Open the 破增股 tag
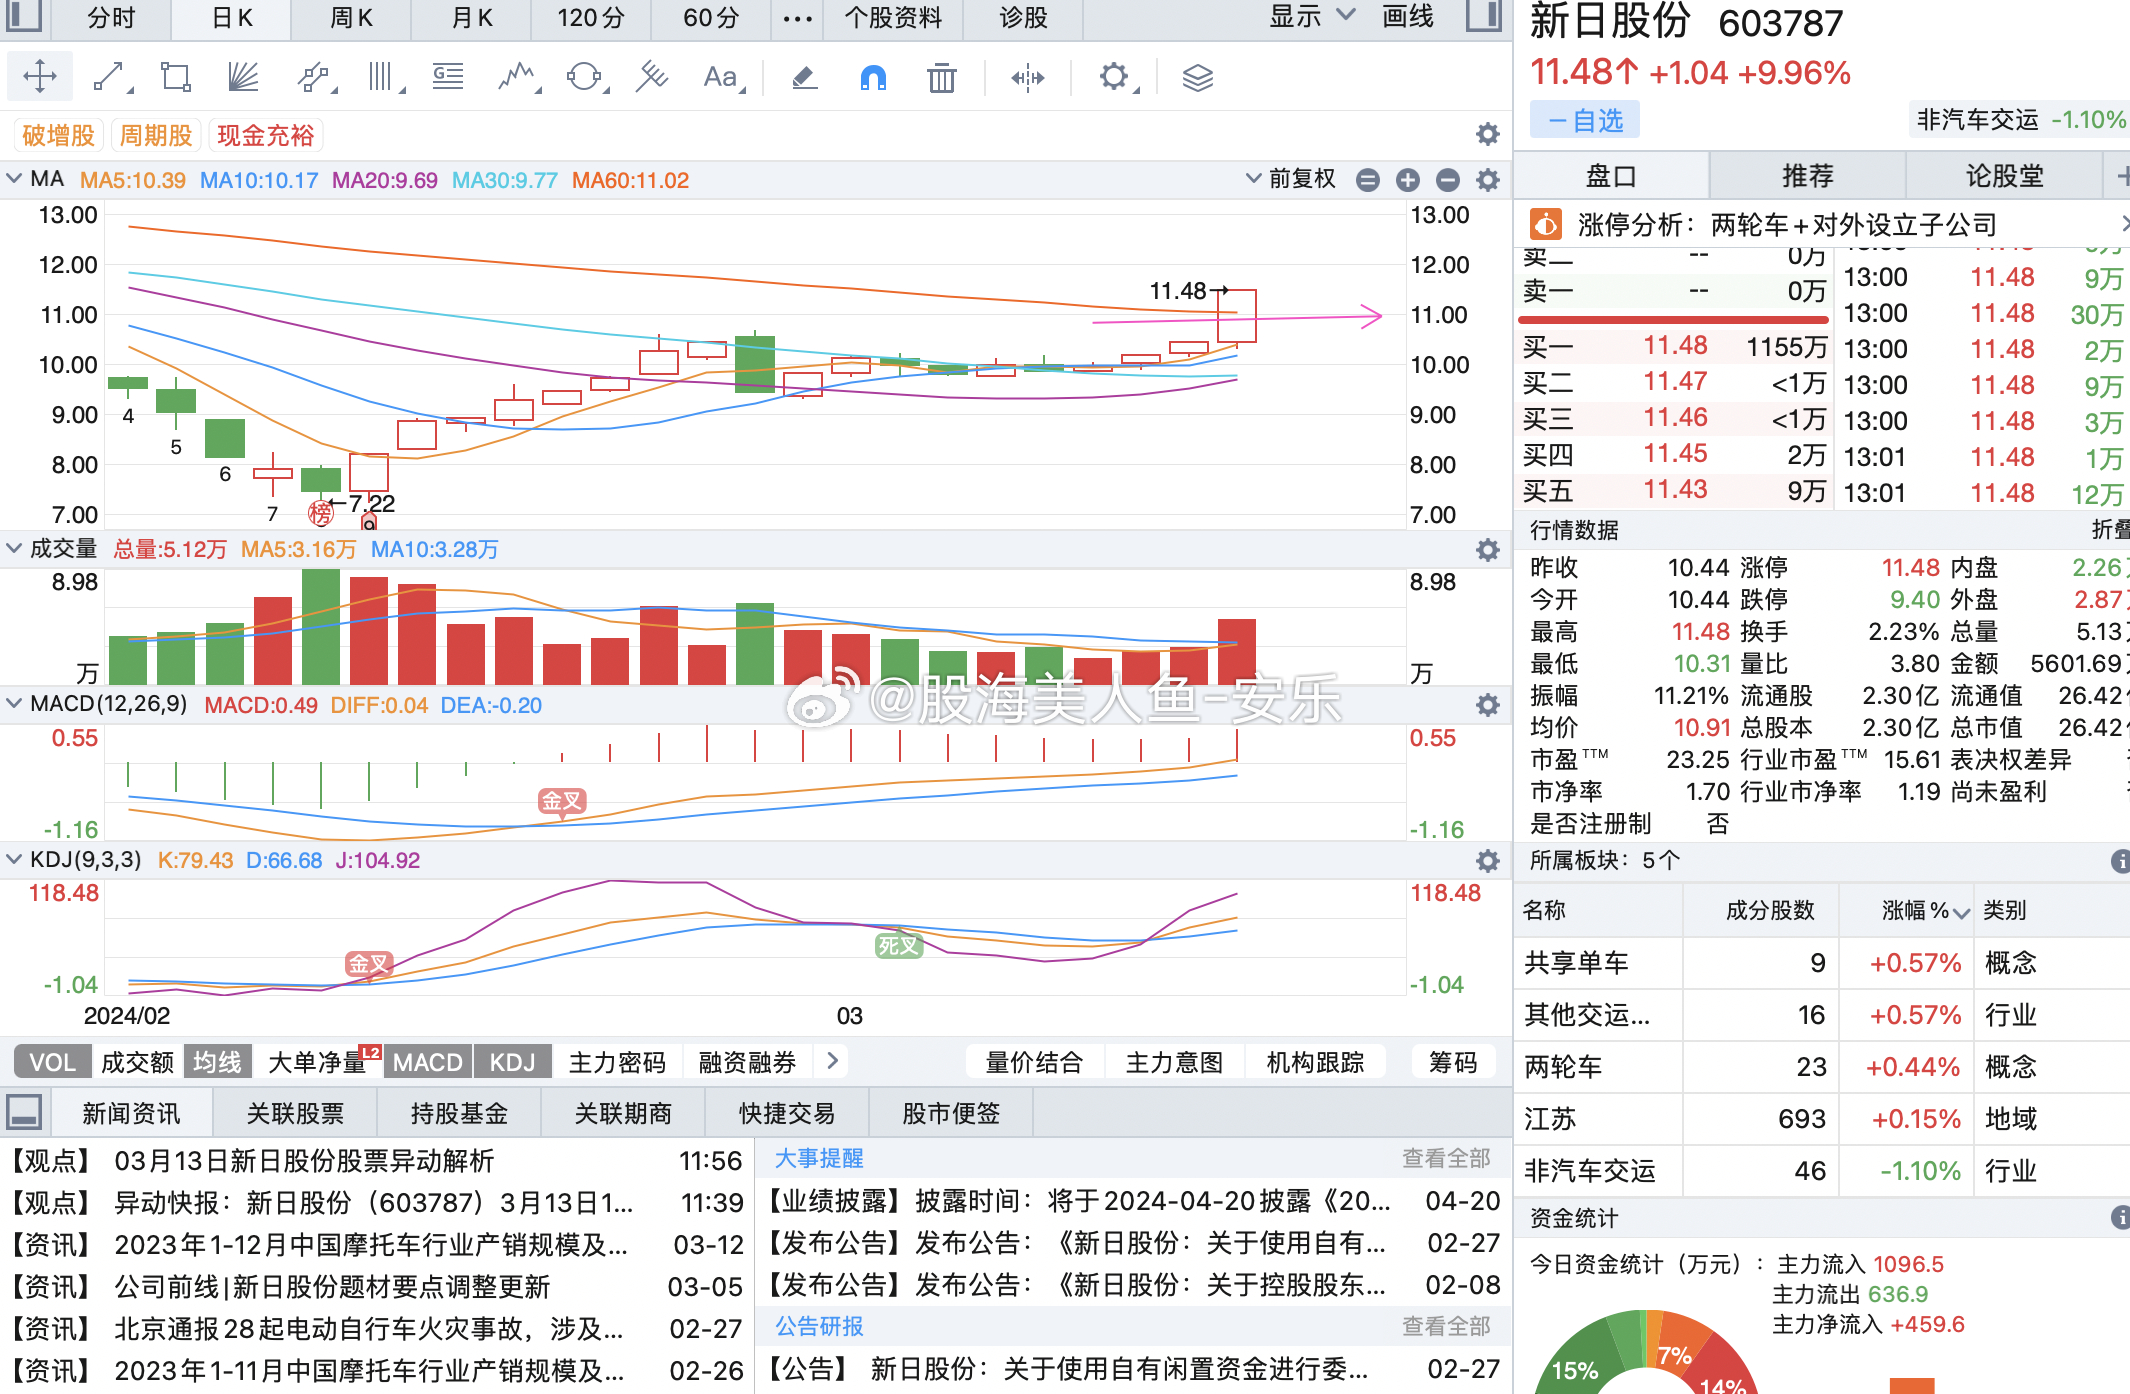 click(58, 135)
